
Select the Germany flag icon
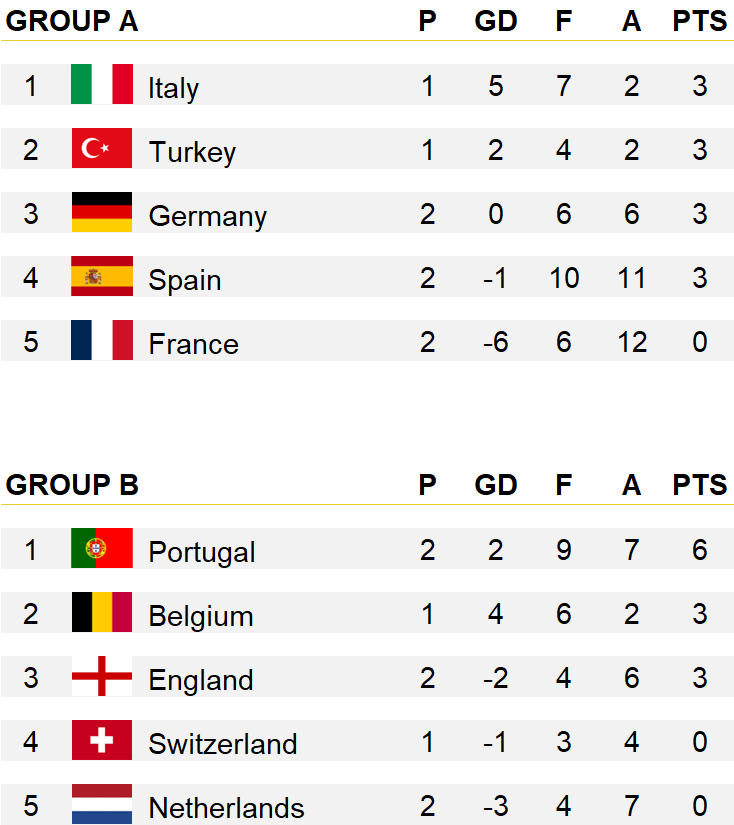click(102, 212)
